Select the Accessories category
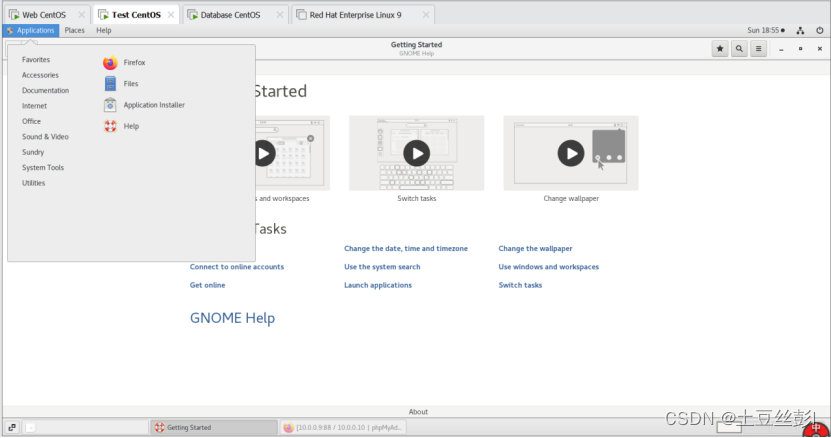Screen dimensions: 831x438 coord(40,75)
